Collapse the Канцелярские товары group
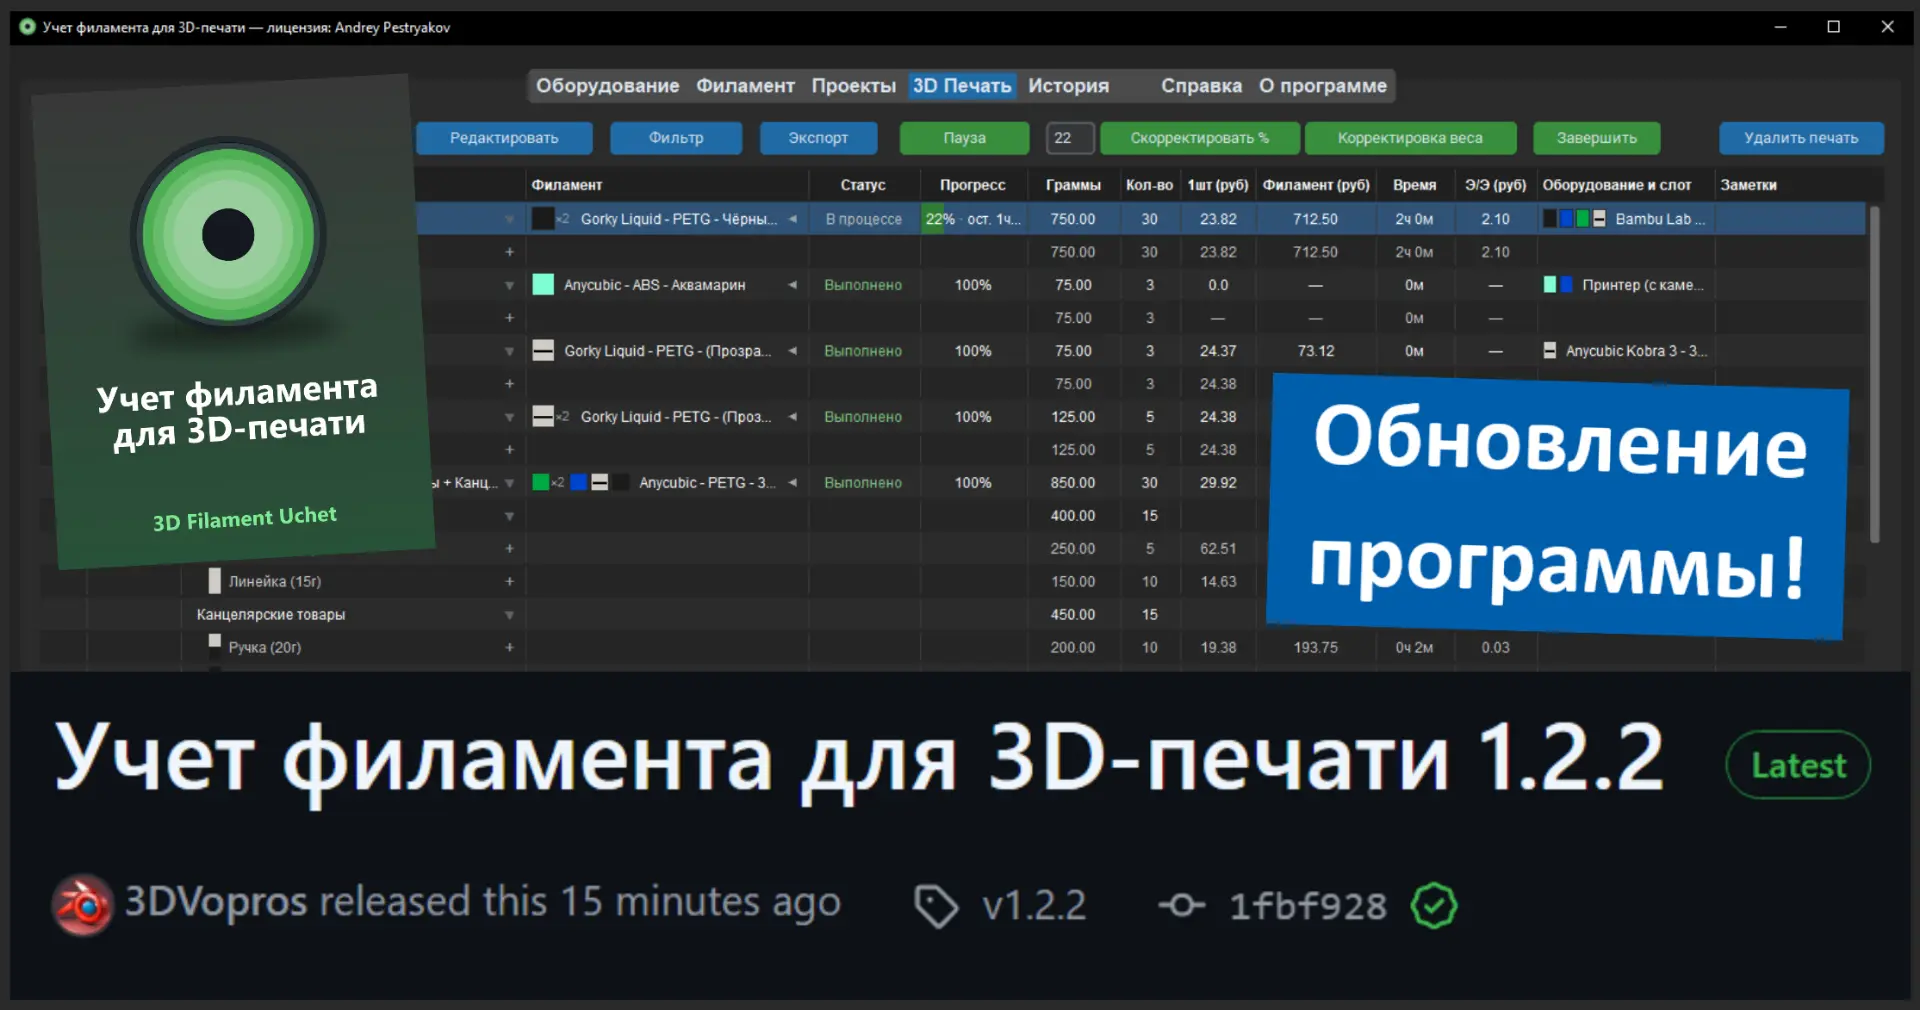 click(509, 614)
